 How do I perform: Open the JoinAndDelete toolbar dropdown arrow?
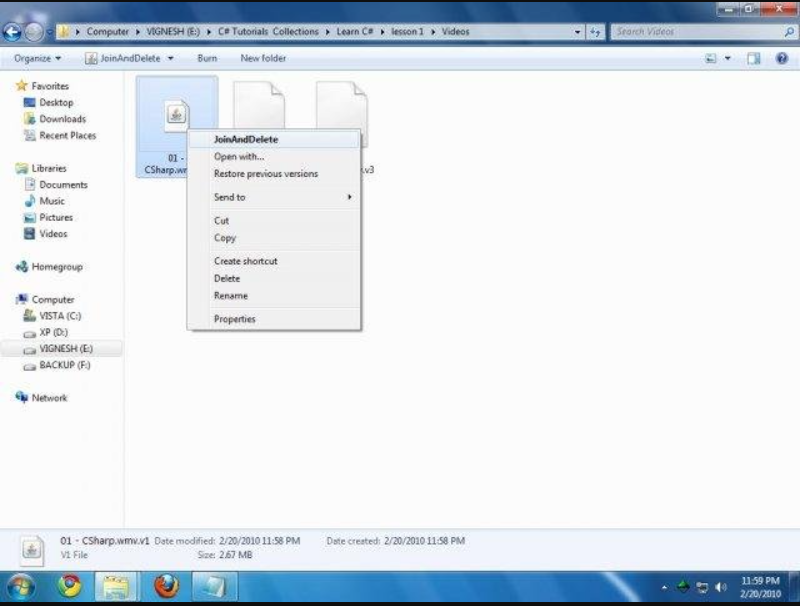pos(171,59)
